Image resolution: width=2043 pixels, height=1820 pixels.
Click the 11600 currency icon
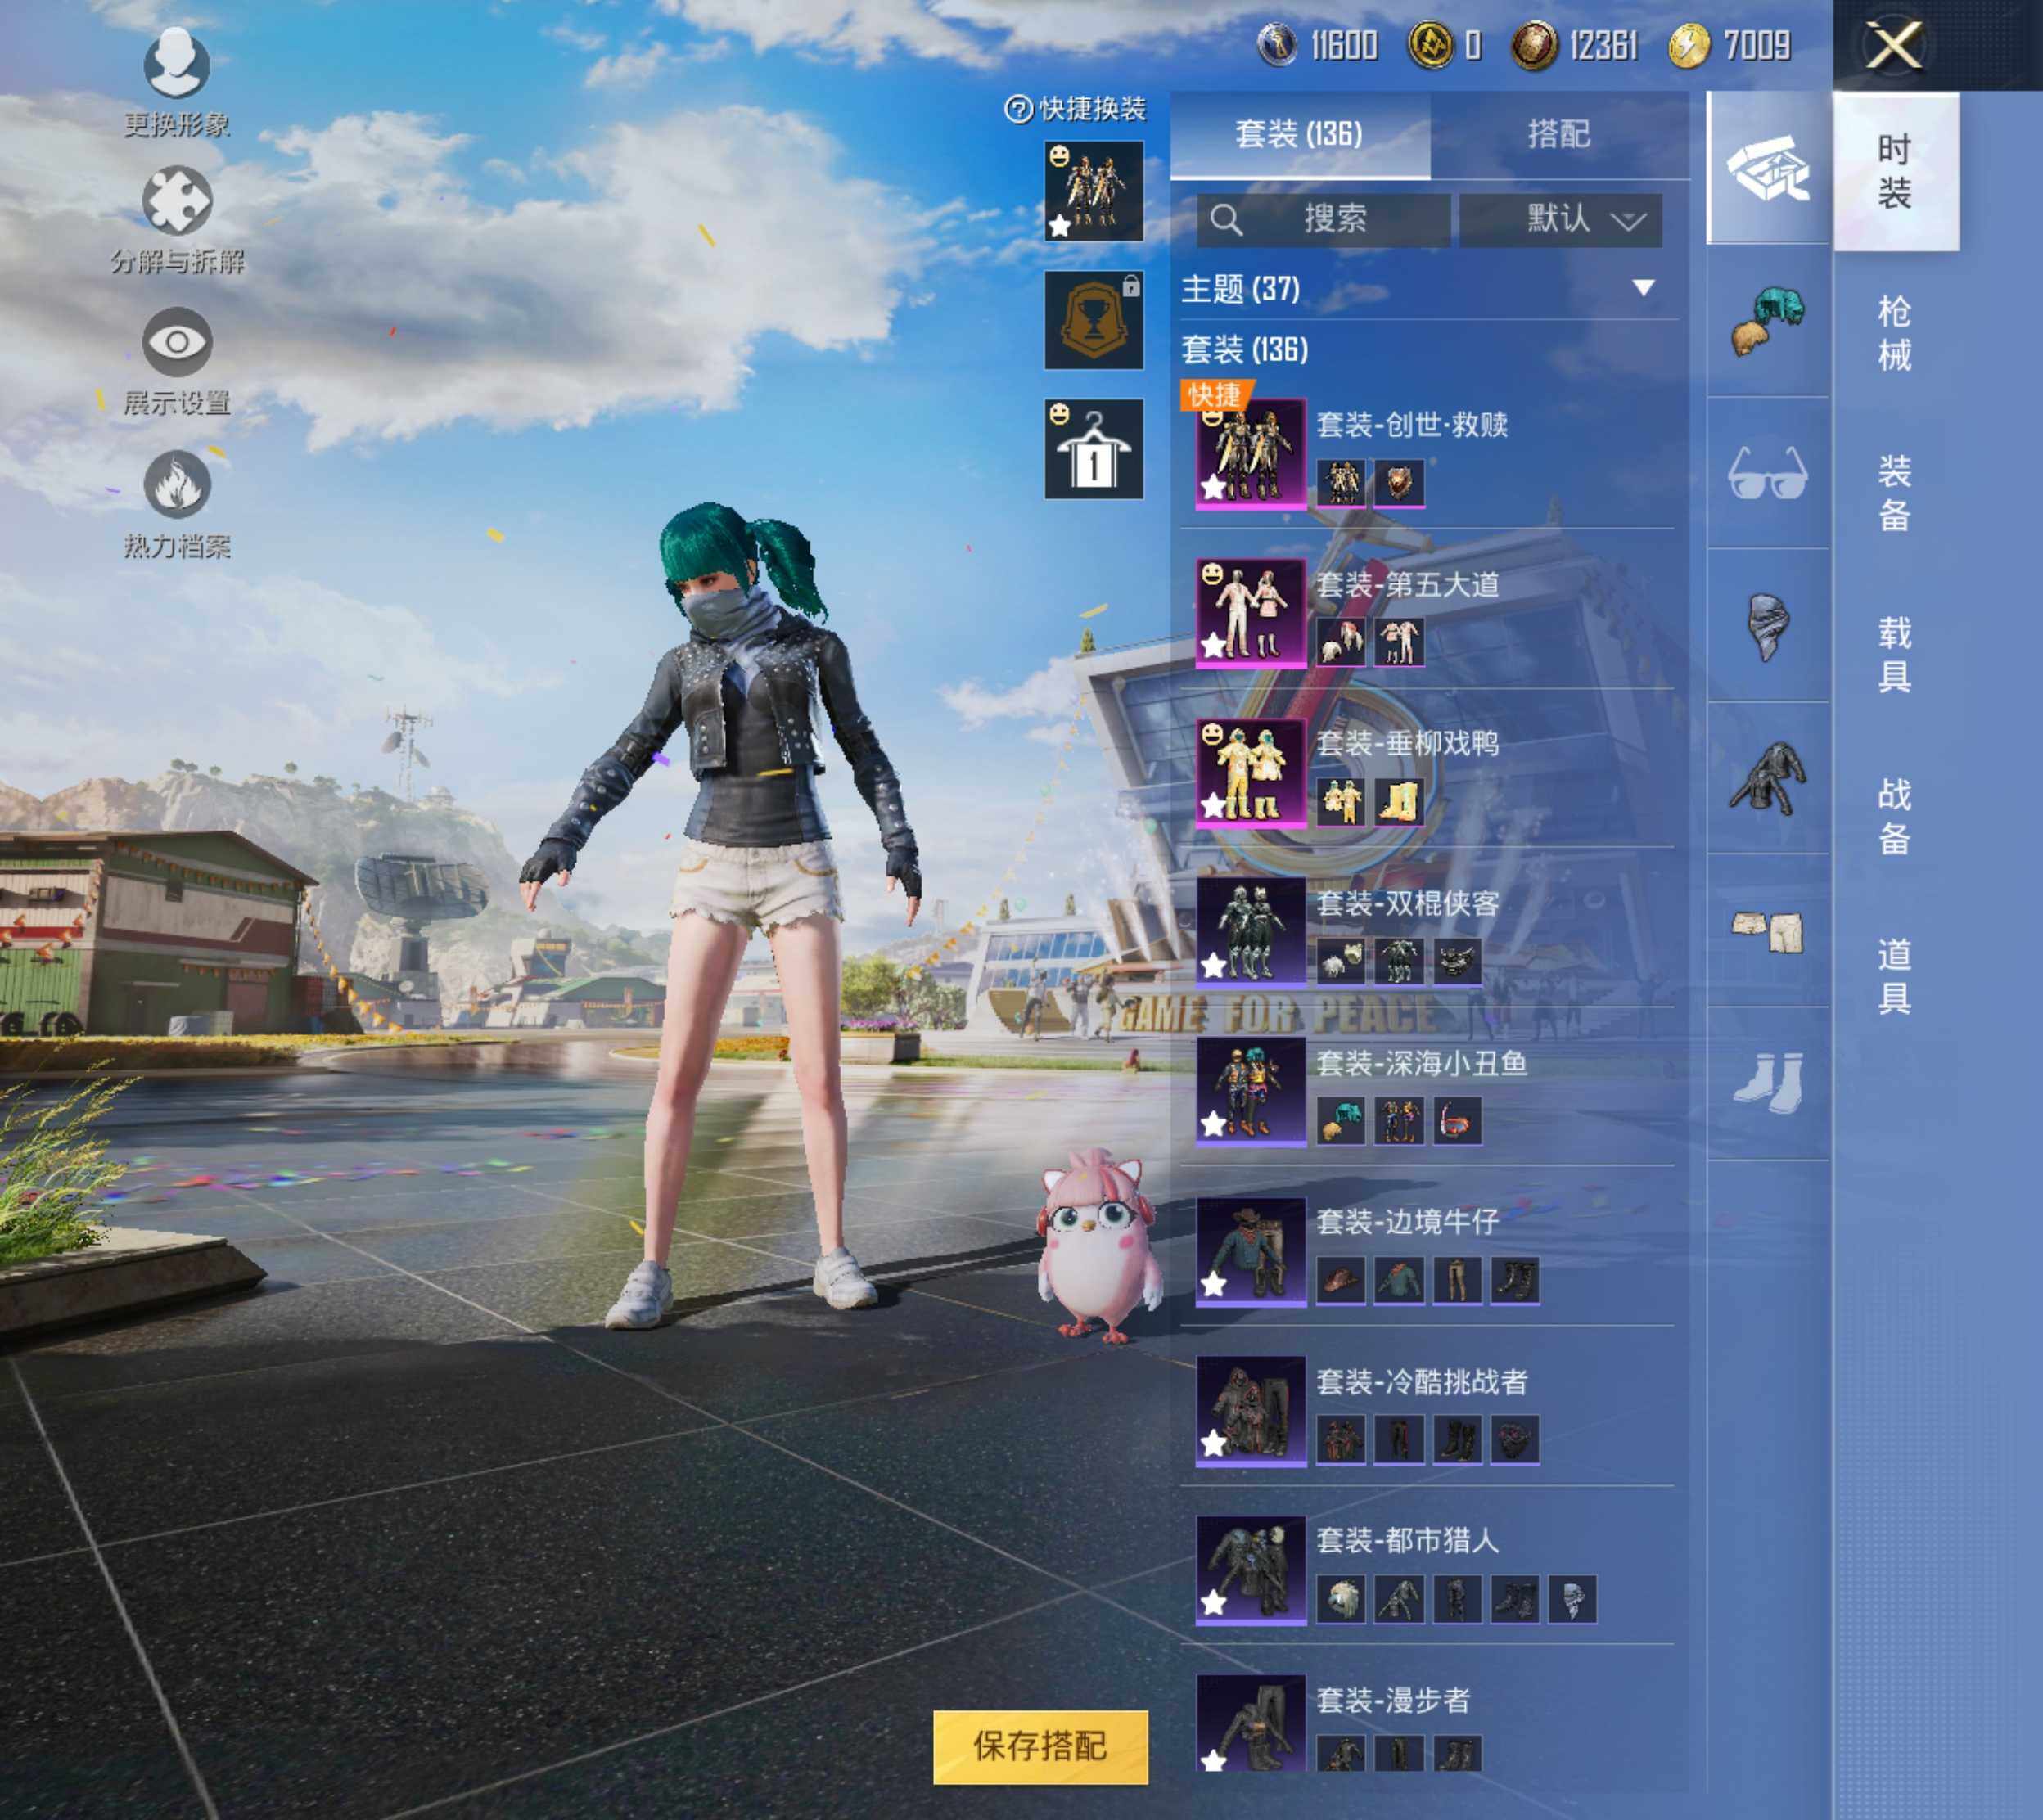1277,45
